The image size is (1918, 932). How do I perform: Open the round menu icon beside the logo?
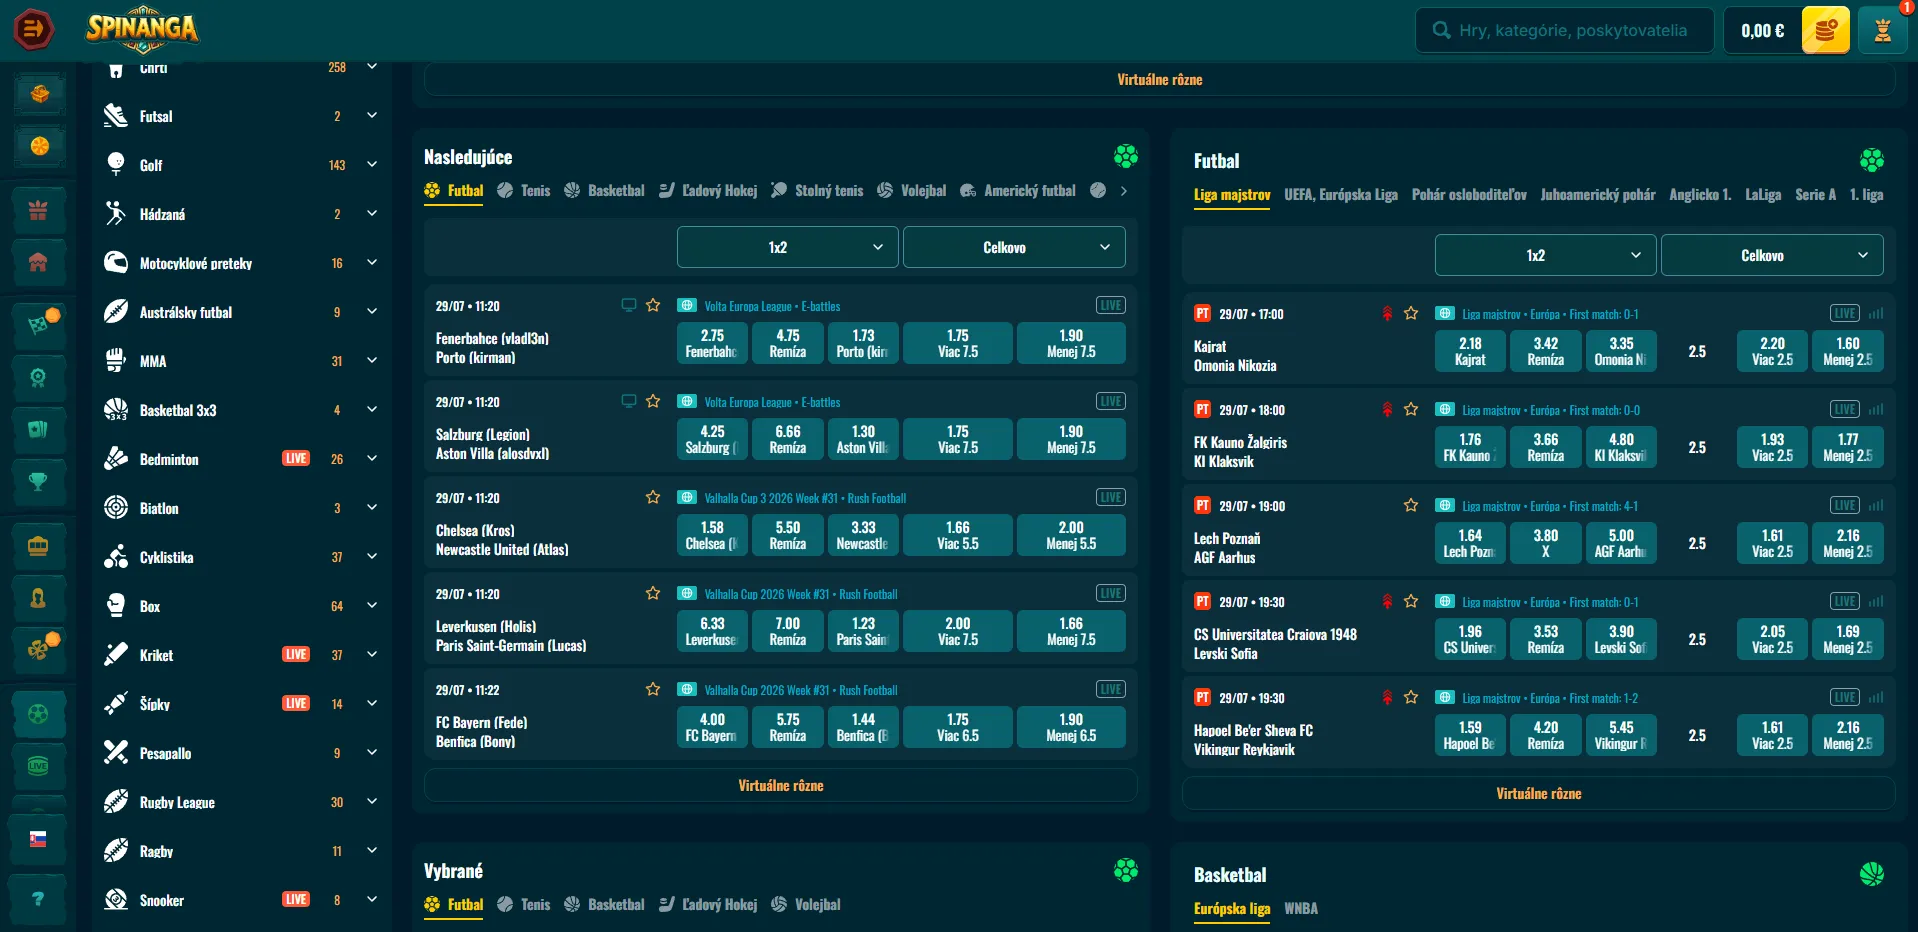[34, 30]
